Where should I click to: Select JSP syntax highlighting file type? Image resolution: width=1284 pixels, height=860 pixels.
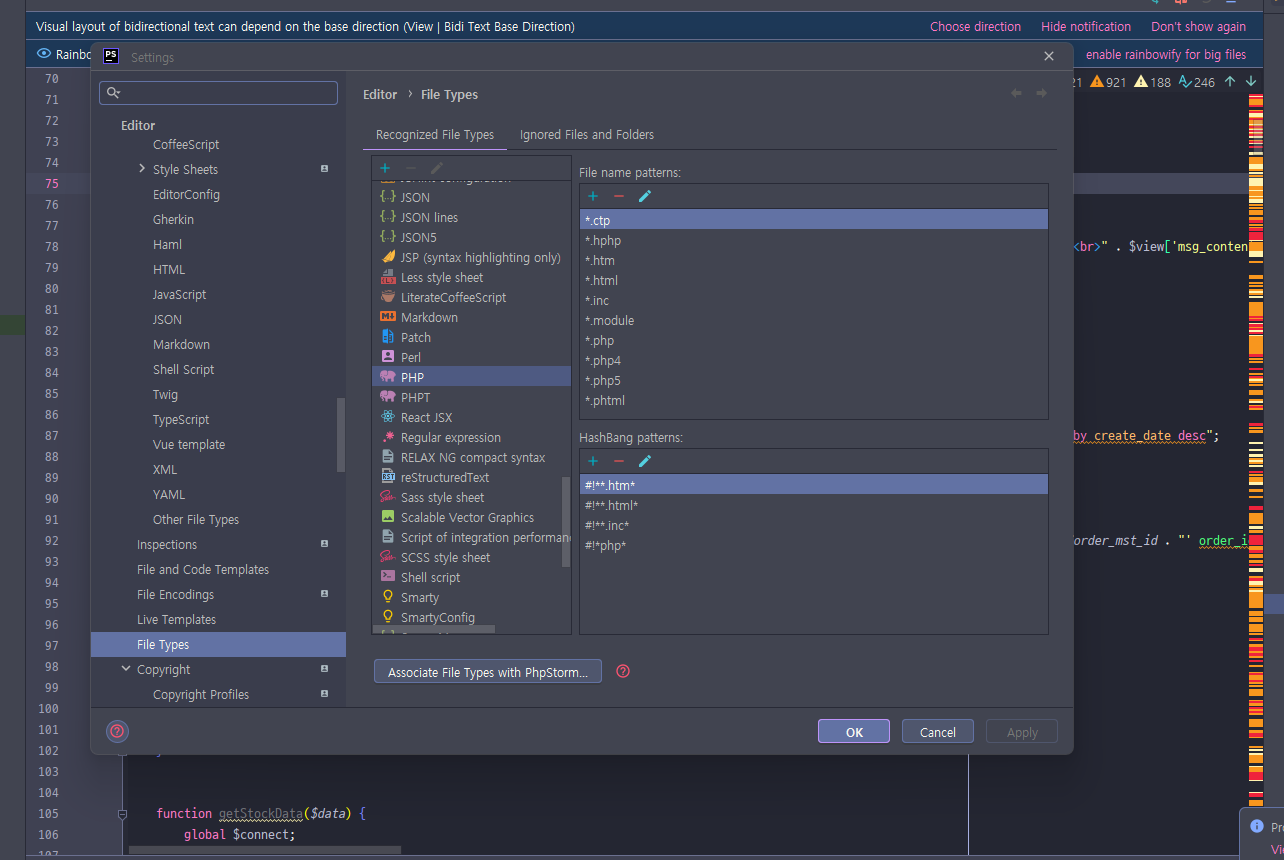coord(471,257)
